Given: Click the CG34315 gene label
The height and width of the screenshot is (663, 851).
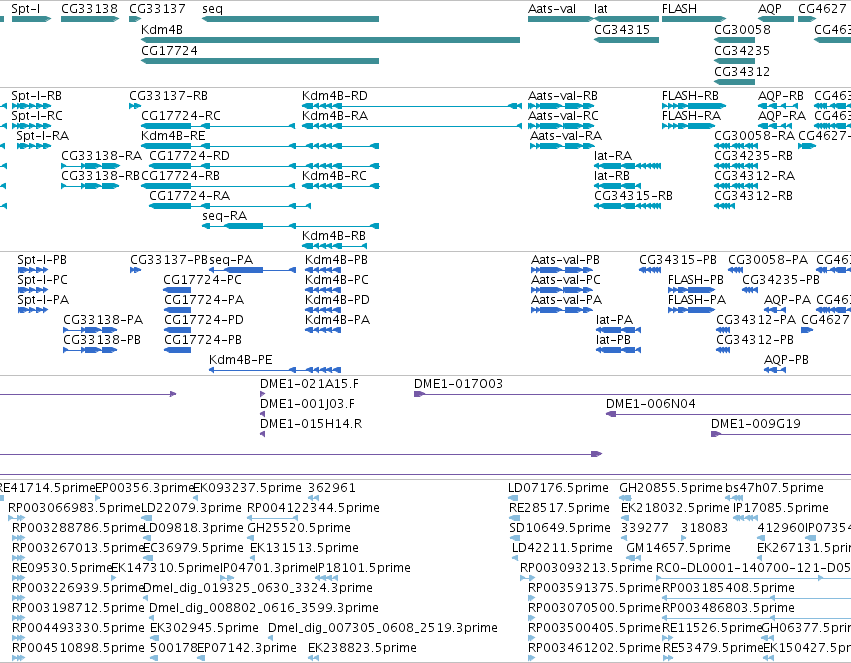Looking at the screenshot, I should pos(622,29).
